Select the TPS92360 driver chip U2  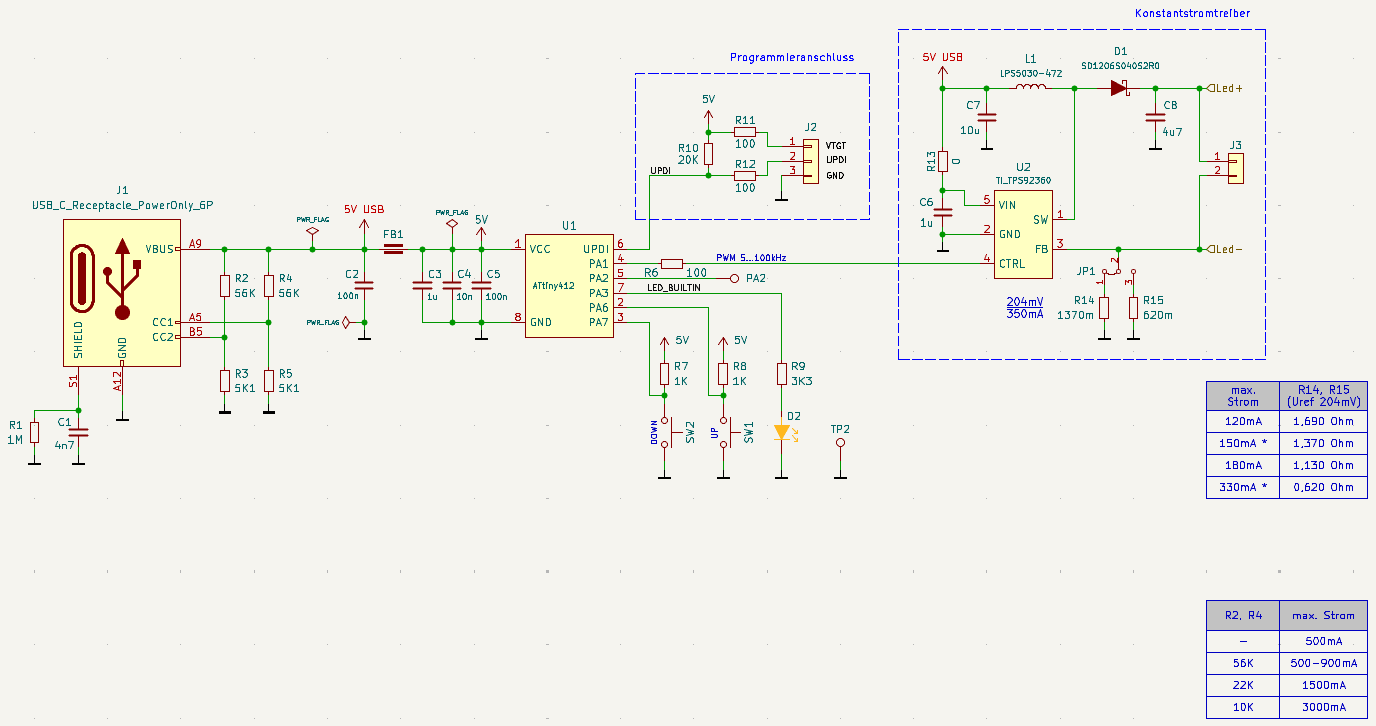pos(1023,232)
